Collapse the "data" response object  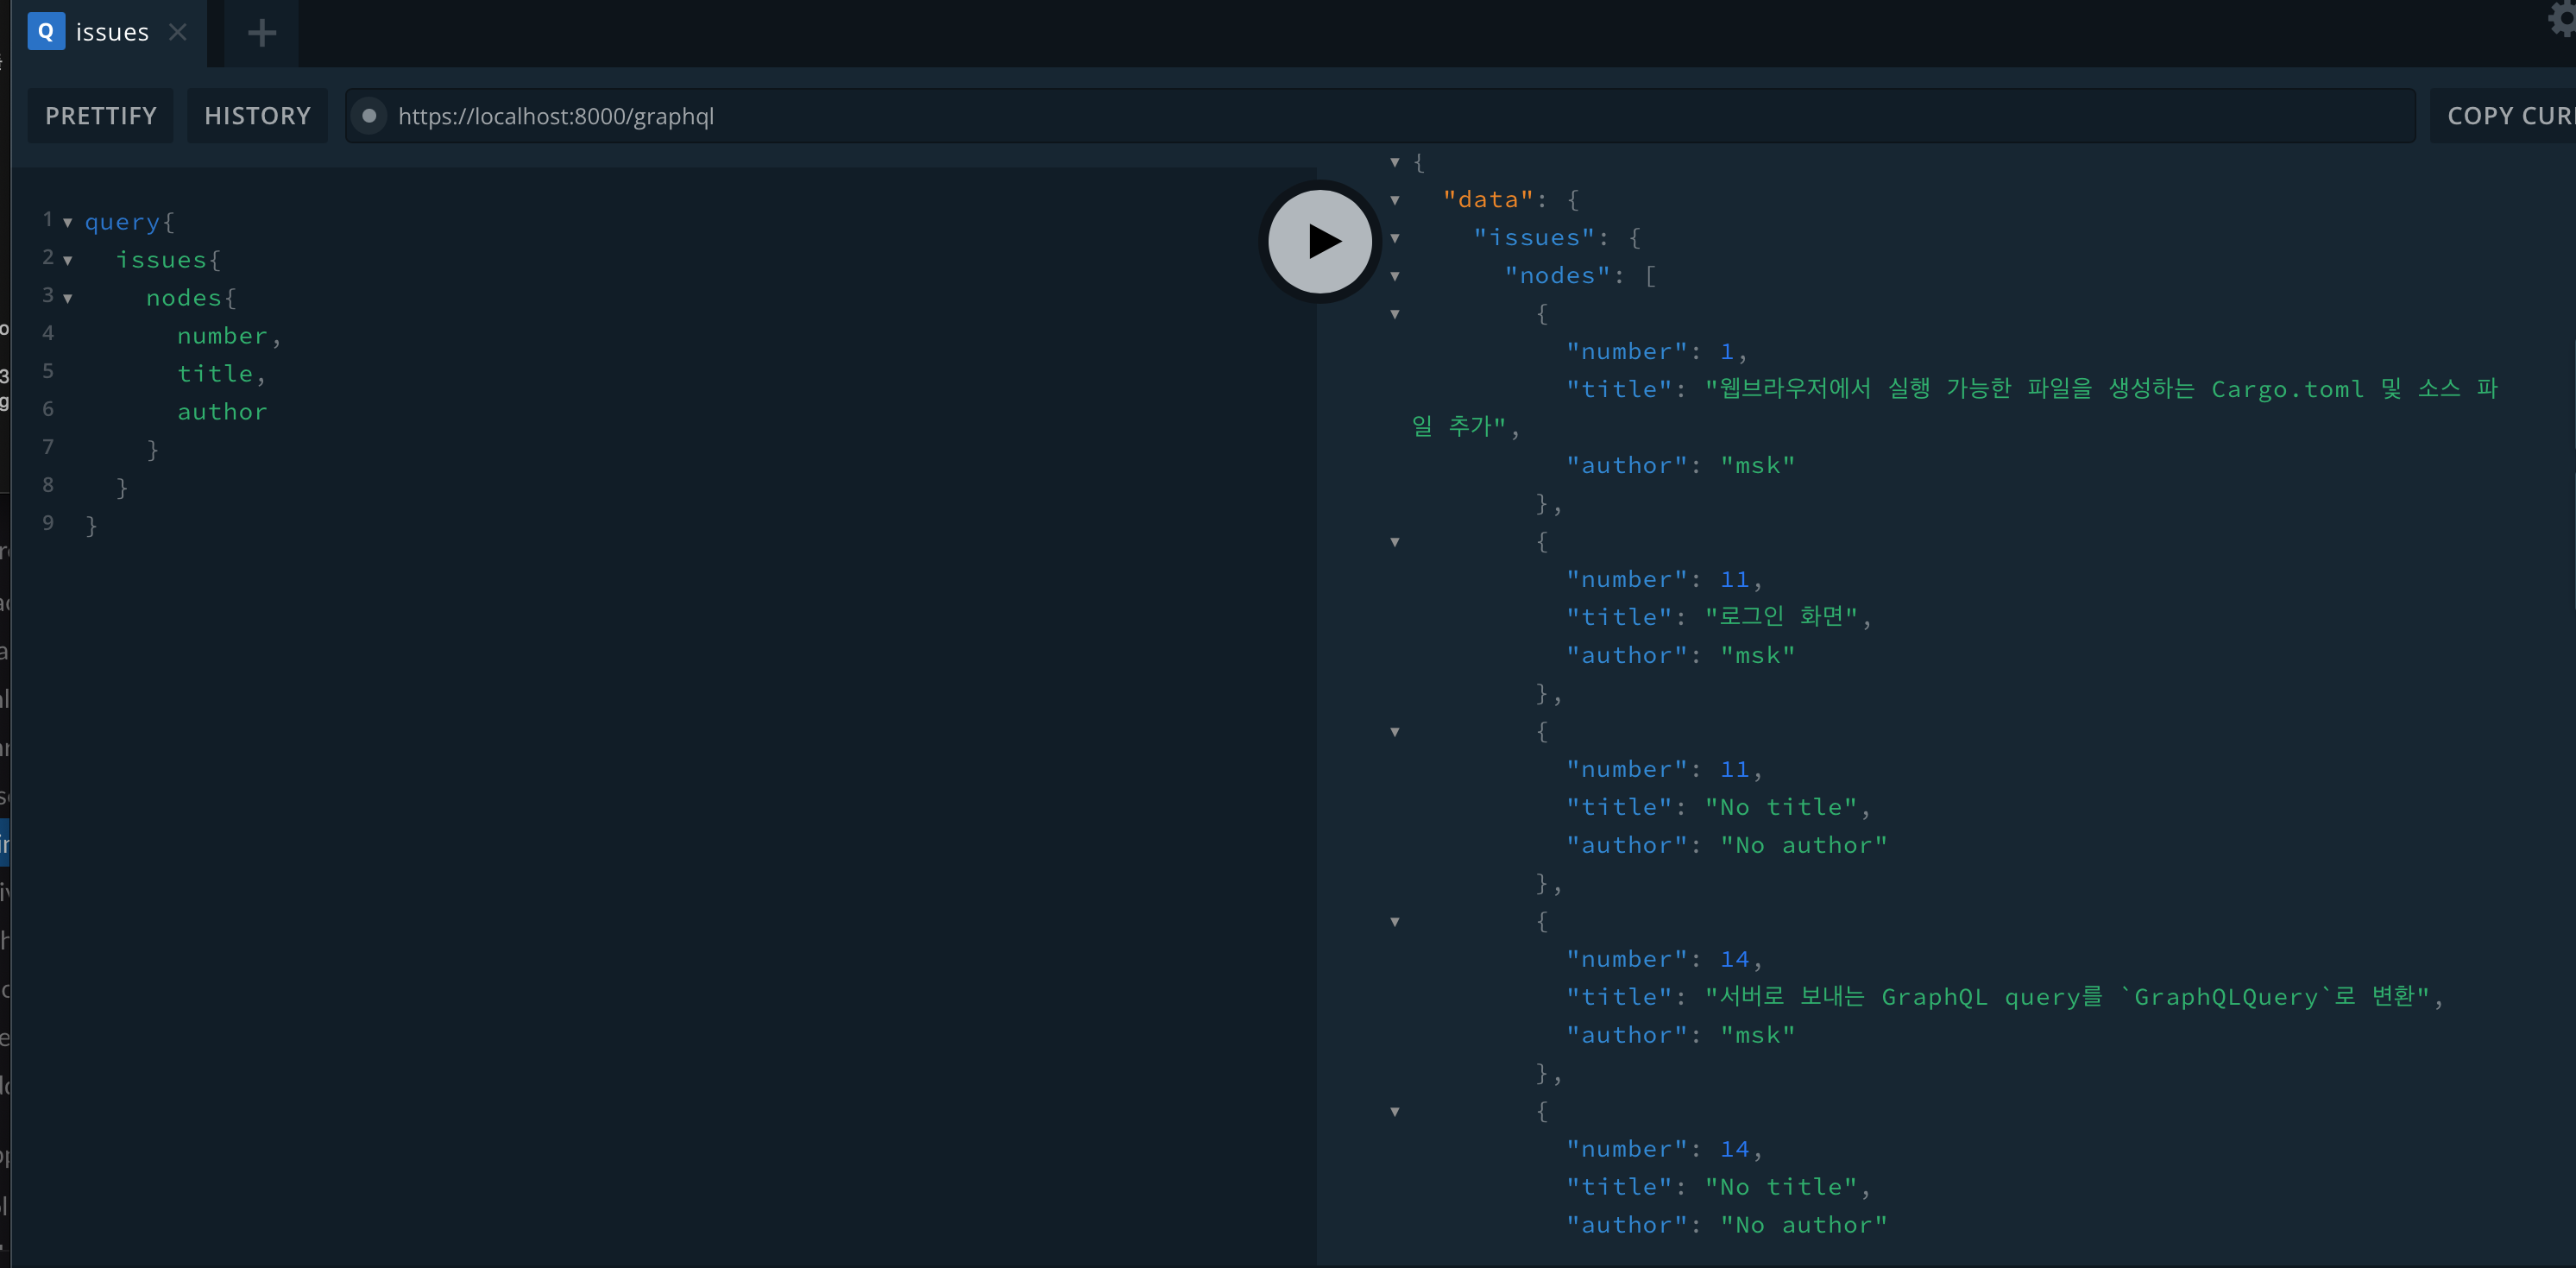point(1395,200)
